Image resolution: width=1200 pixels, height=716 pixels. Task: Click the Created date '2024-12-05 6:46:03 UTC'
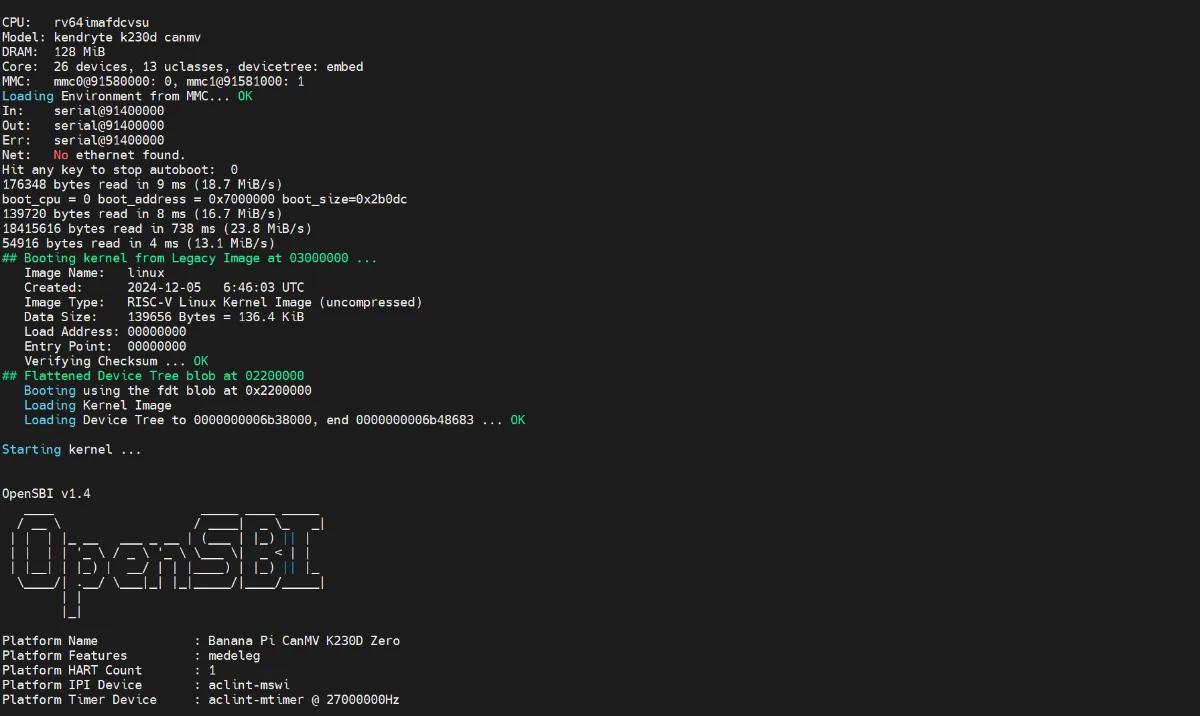coord(216,287)
